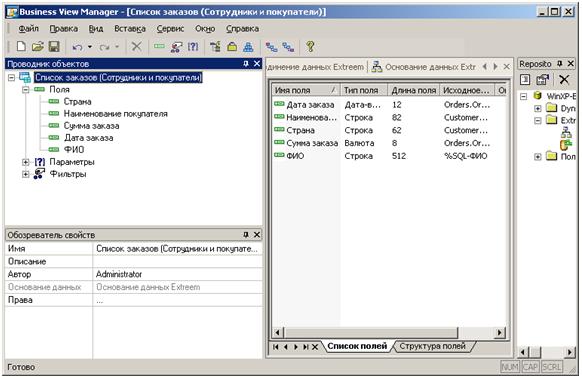Jump to last sheet tab with navigation arrow

tap(305, 347)
